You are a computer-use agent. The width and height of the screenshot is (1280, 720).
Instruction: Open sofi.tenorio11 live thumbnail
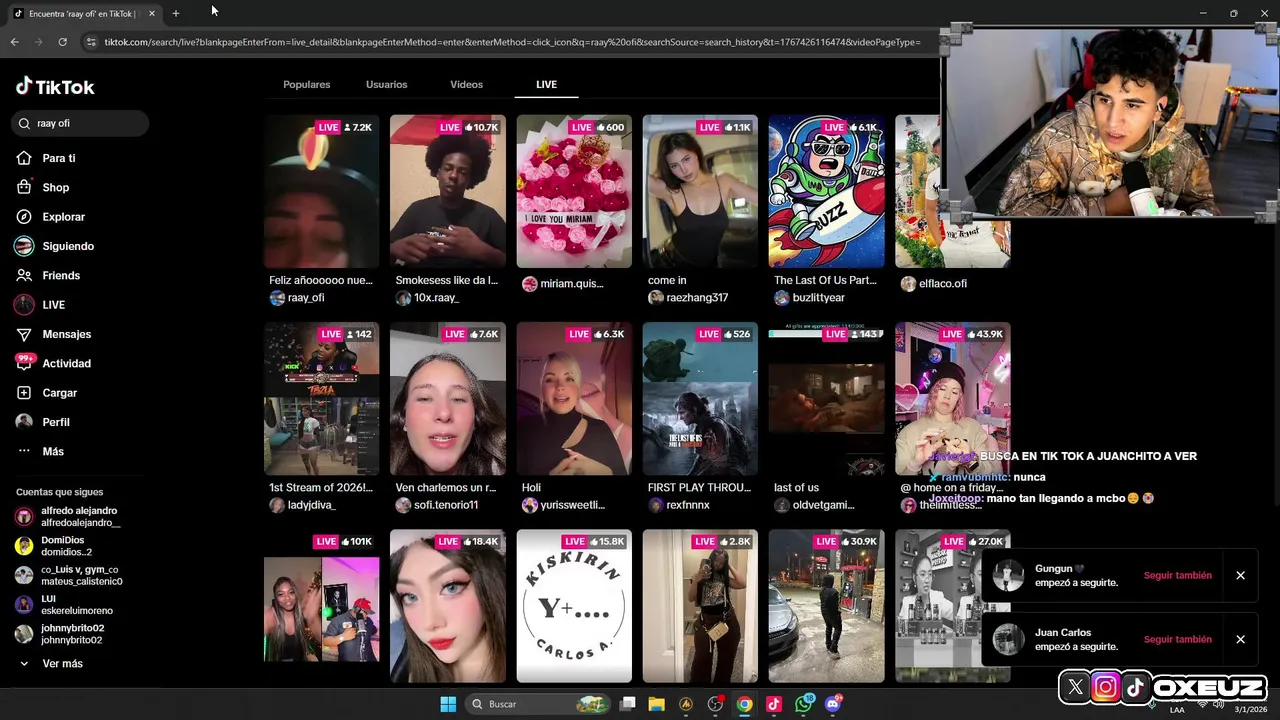(448, 399)
